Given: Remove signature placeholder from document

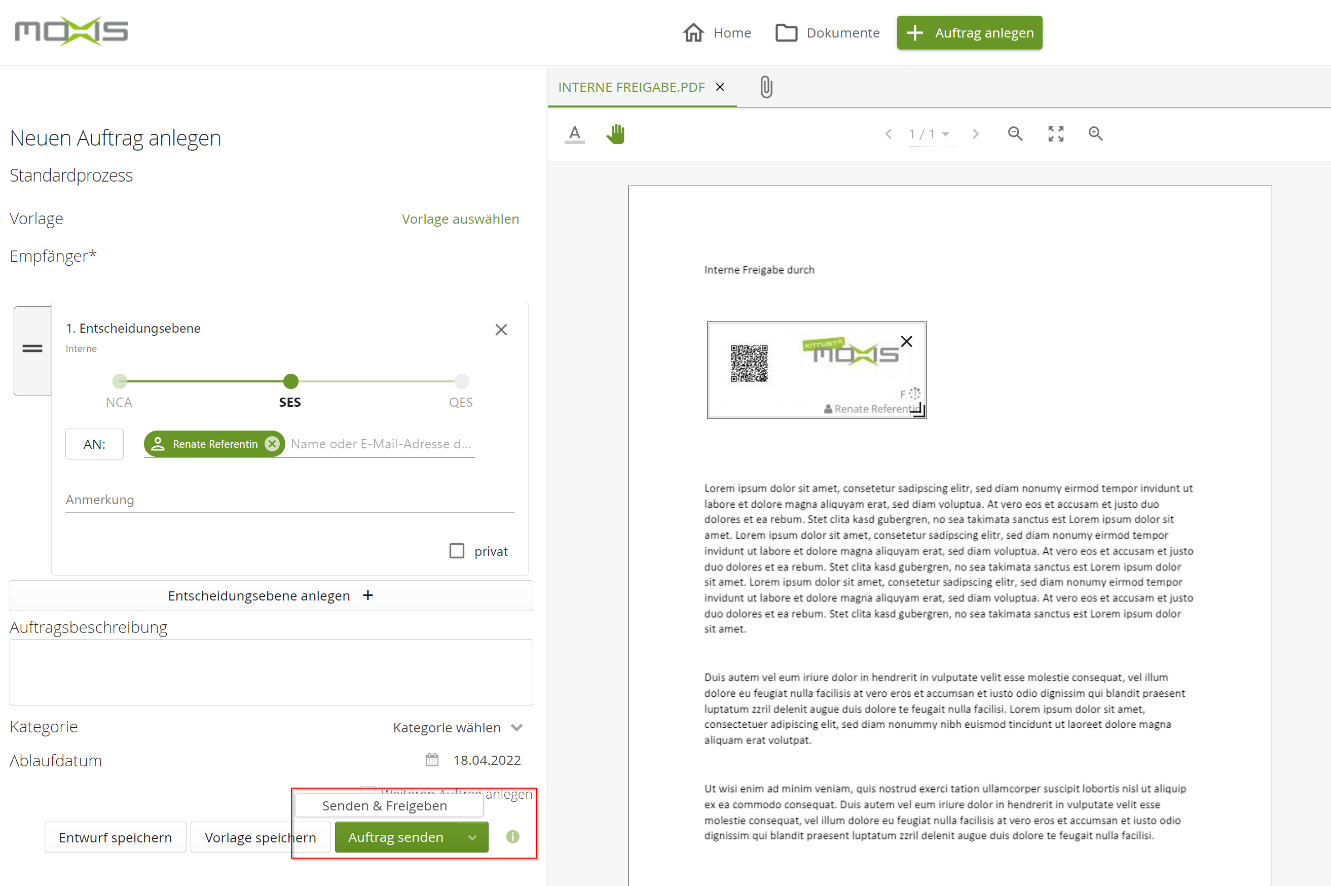Looking at the screenshot, I should 906,341.
